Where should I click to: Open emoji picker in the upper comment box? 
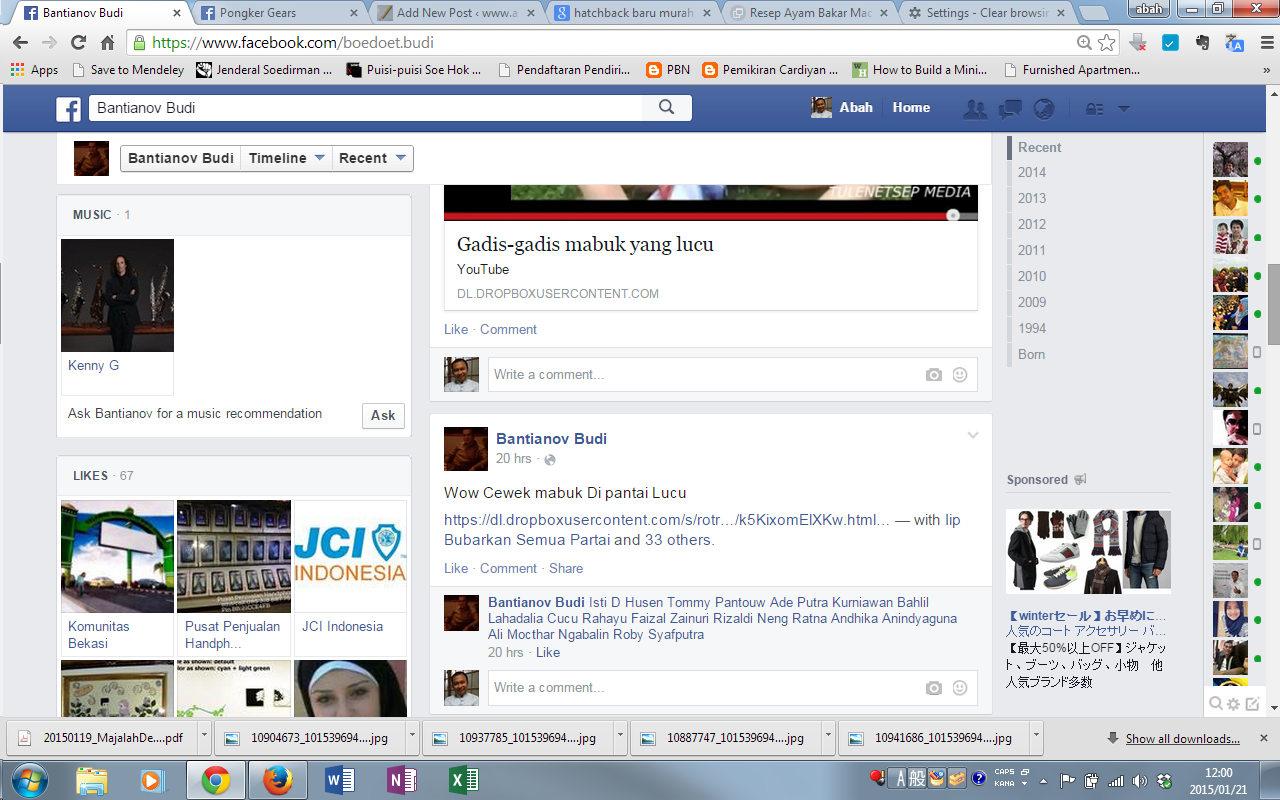(x=960, y=375)
